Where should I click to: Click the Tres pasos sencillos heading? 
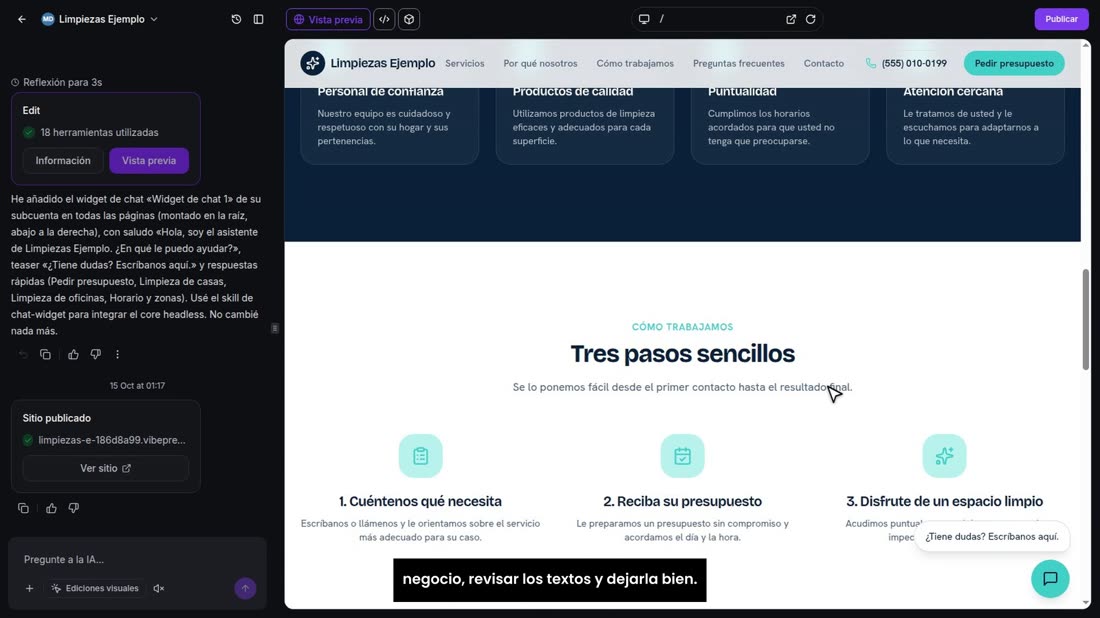tap(683, 354)
